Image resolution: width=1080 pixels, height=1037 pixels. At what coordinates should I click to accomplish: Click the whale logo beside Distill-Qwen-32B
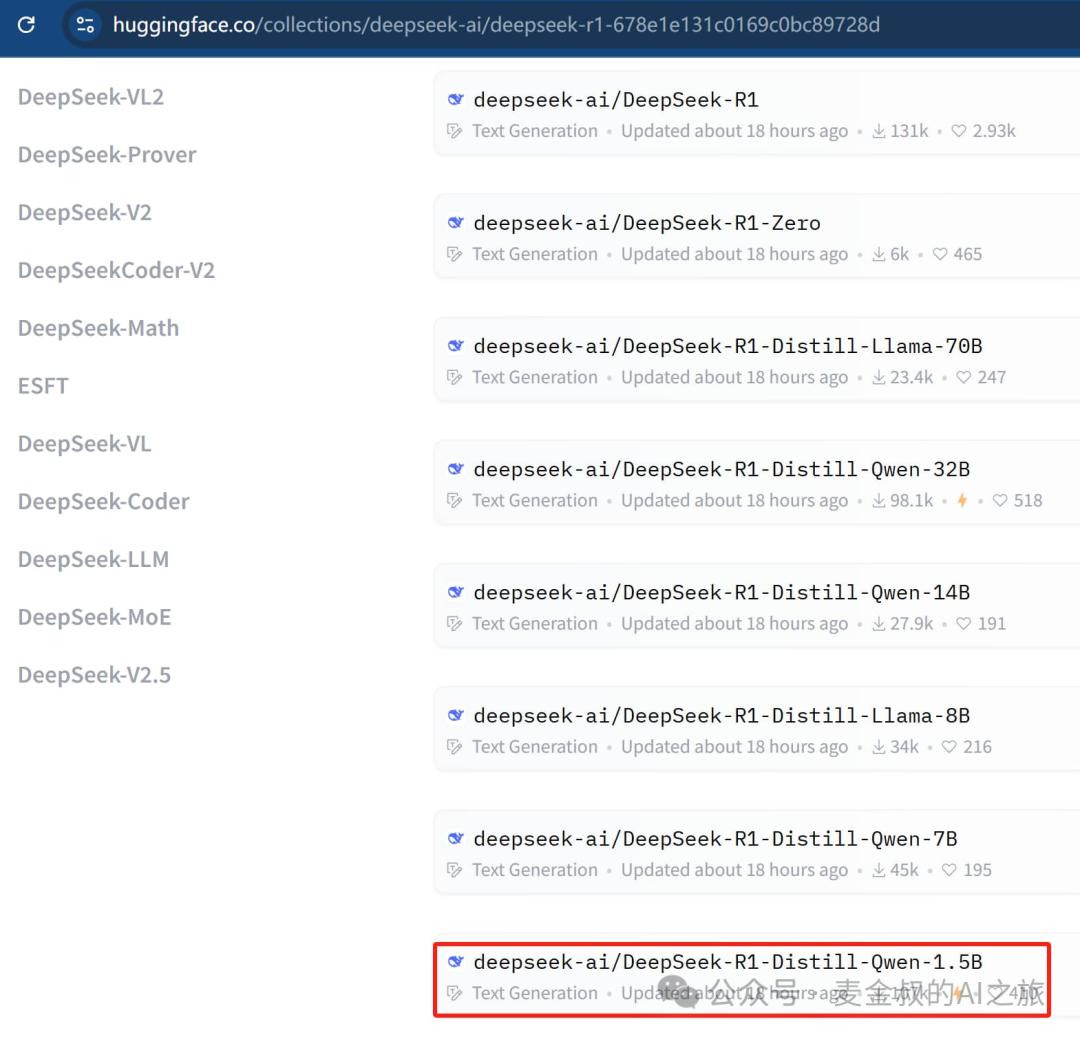click(x=455, y=470)
